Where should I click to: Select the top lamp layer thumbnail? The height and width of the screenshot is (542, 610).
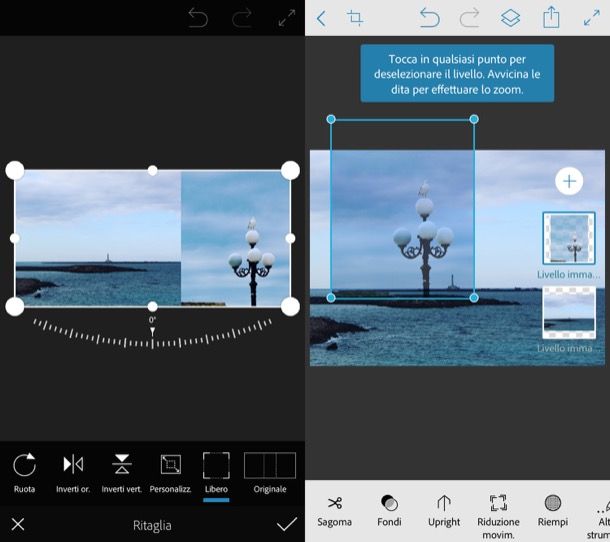tap(569, 238)
